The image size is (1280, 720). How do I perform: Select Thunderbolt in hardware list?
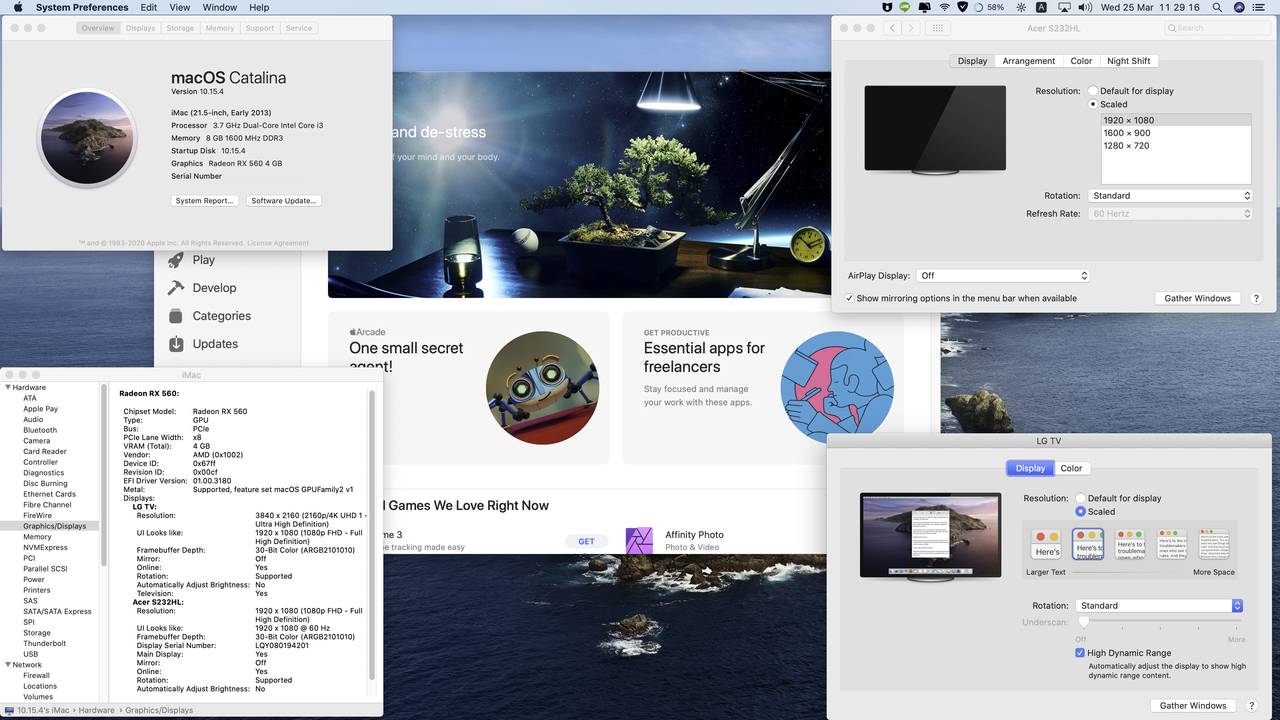click(44, 643)
